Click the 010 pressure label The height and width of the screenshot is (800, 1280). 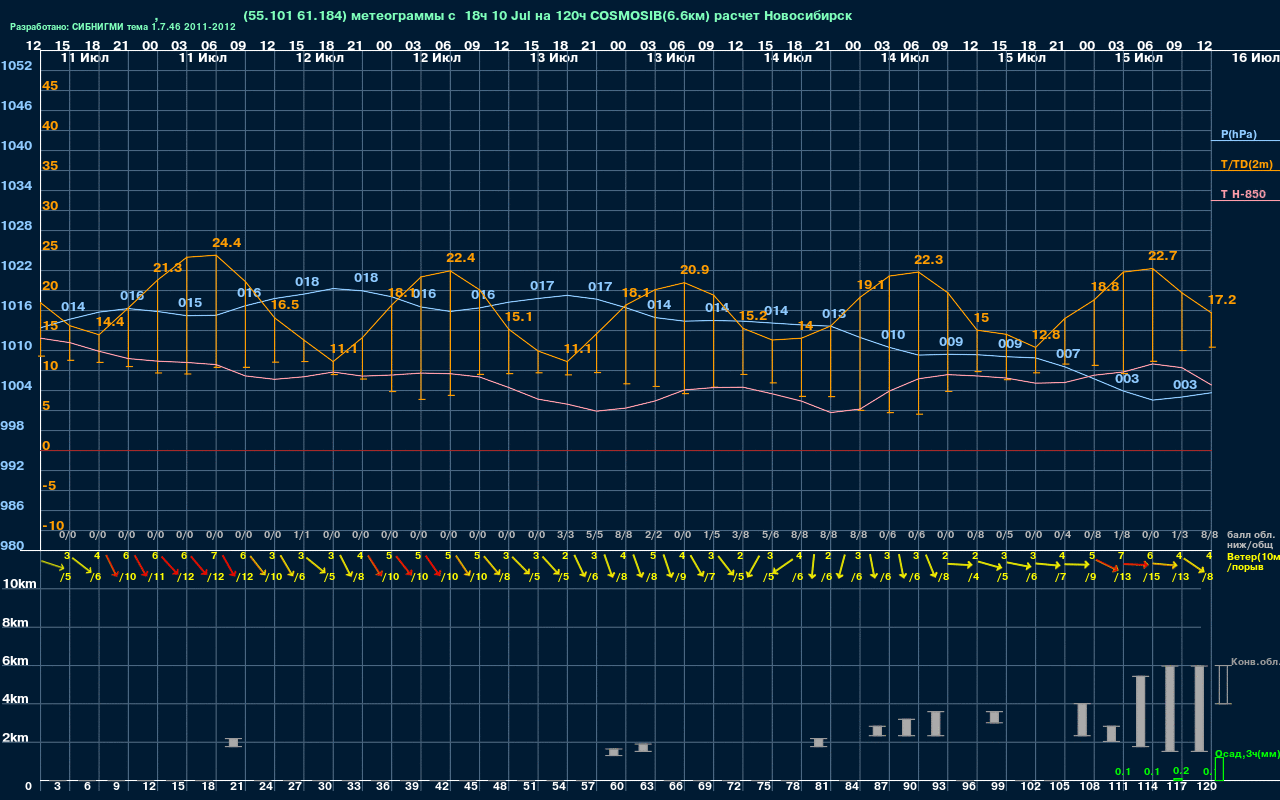click(893, 334)
